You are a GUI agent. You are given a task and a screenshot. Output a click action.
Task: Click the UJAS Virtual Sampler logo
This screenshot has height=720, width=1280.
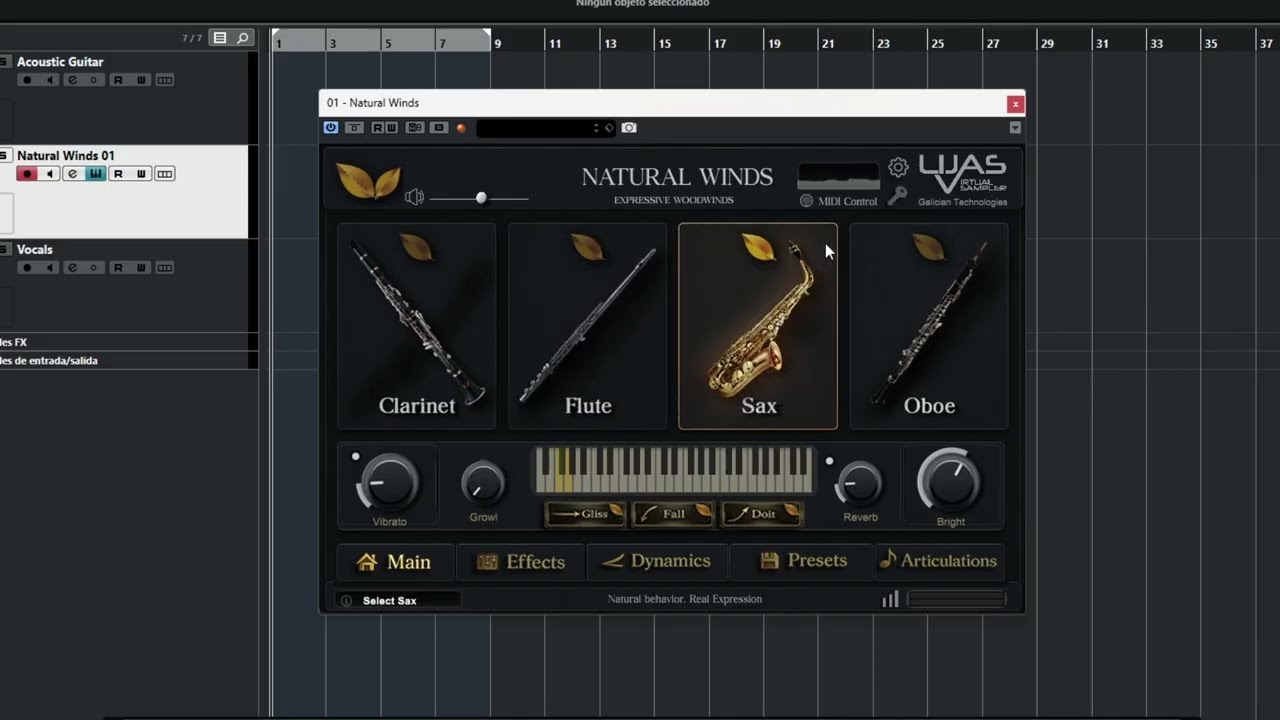[962, 181]
